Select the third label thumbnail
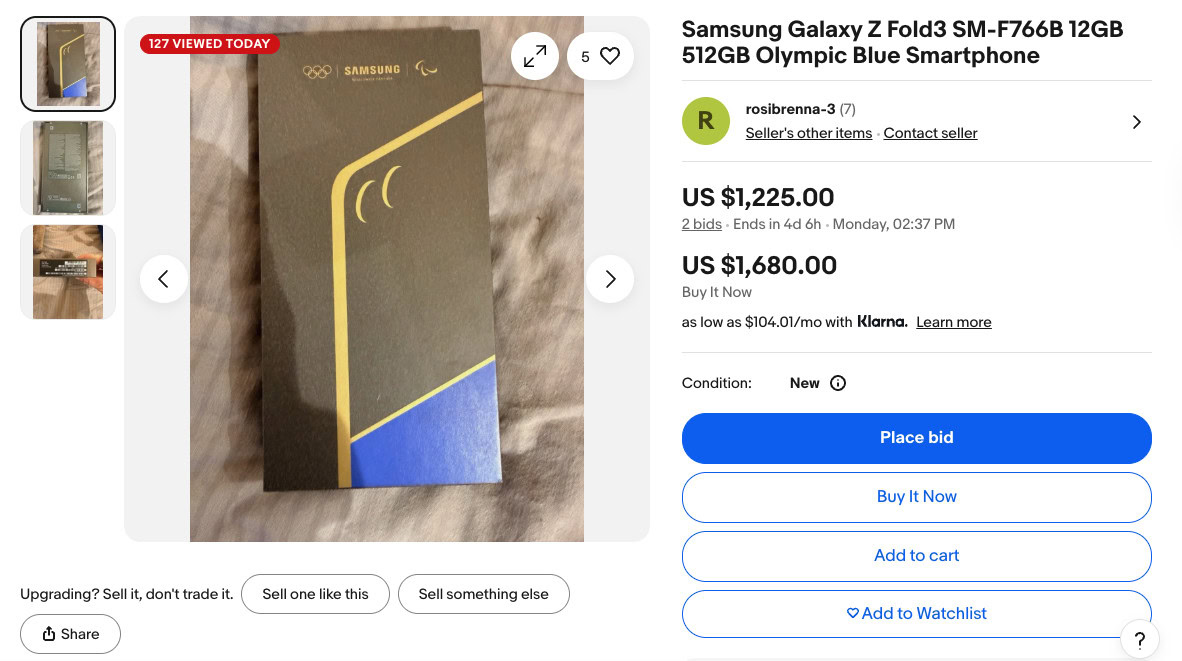The height and width of the screenshot is (661, 1182). [x=68, y=272]
